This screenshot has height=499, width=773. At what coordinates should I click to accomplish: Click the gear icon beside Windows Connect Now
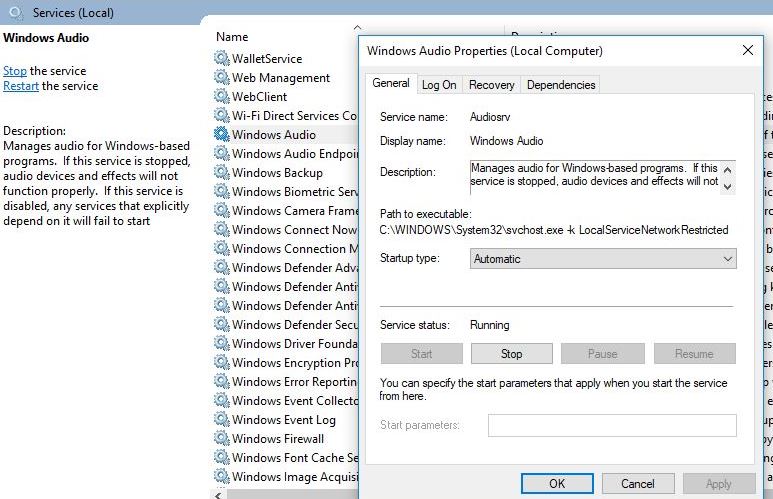click(x=222, y=229)
